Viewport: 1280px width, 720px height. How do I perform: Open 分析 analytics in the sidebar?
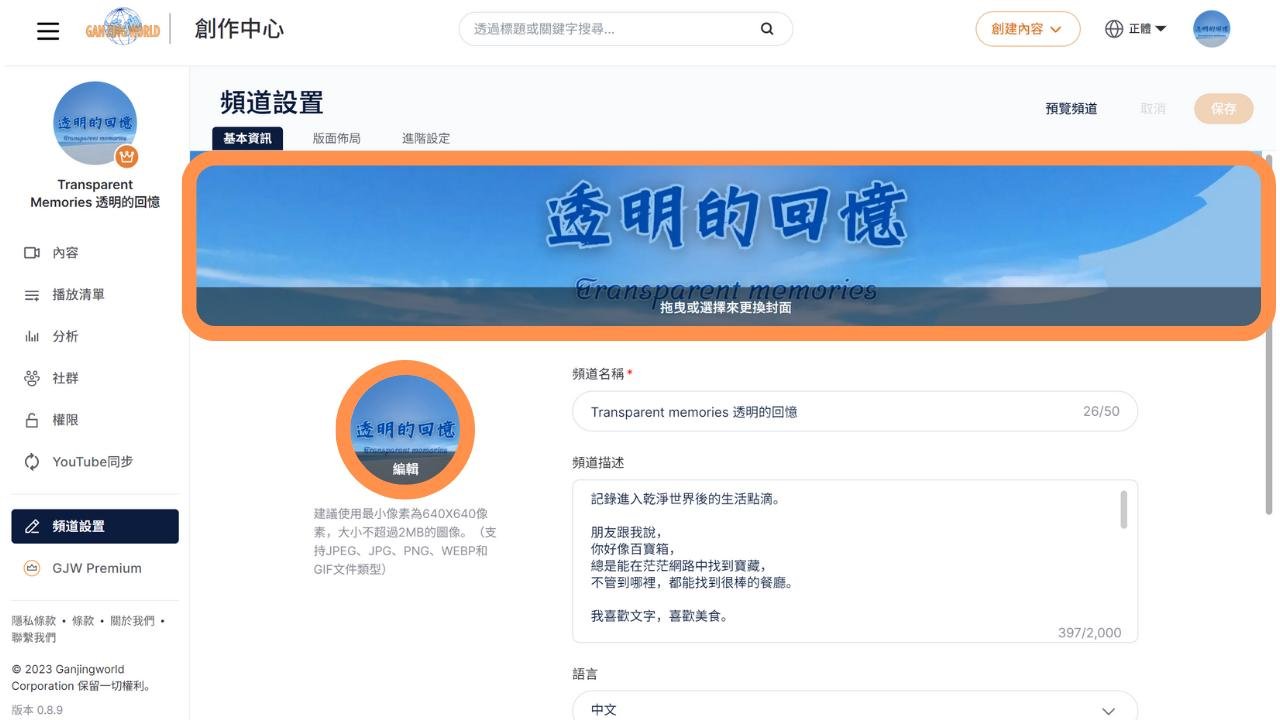point(65,337)
